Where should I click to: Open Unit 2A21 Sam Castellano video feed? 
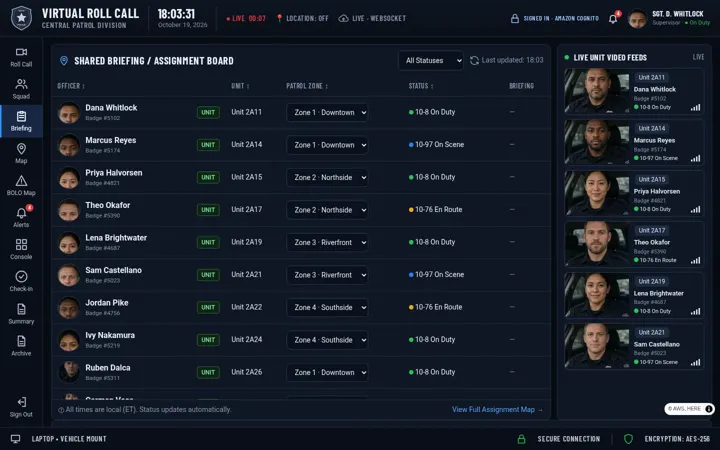point(634,346)
